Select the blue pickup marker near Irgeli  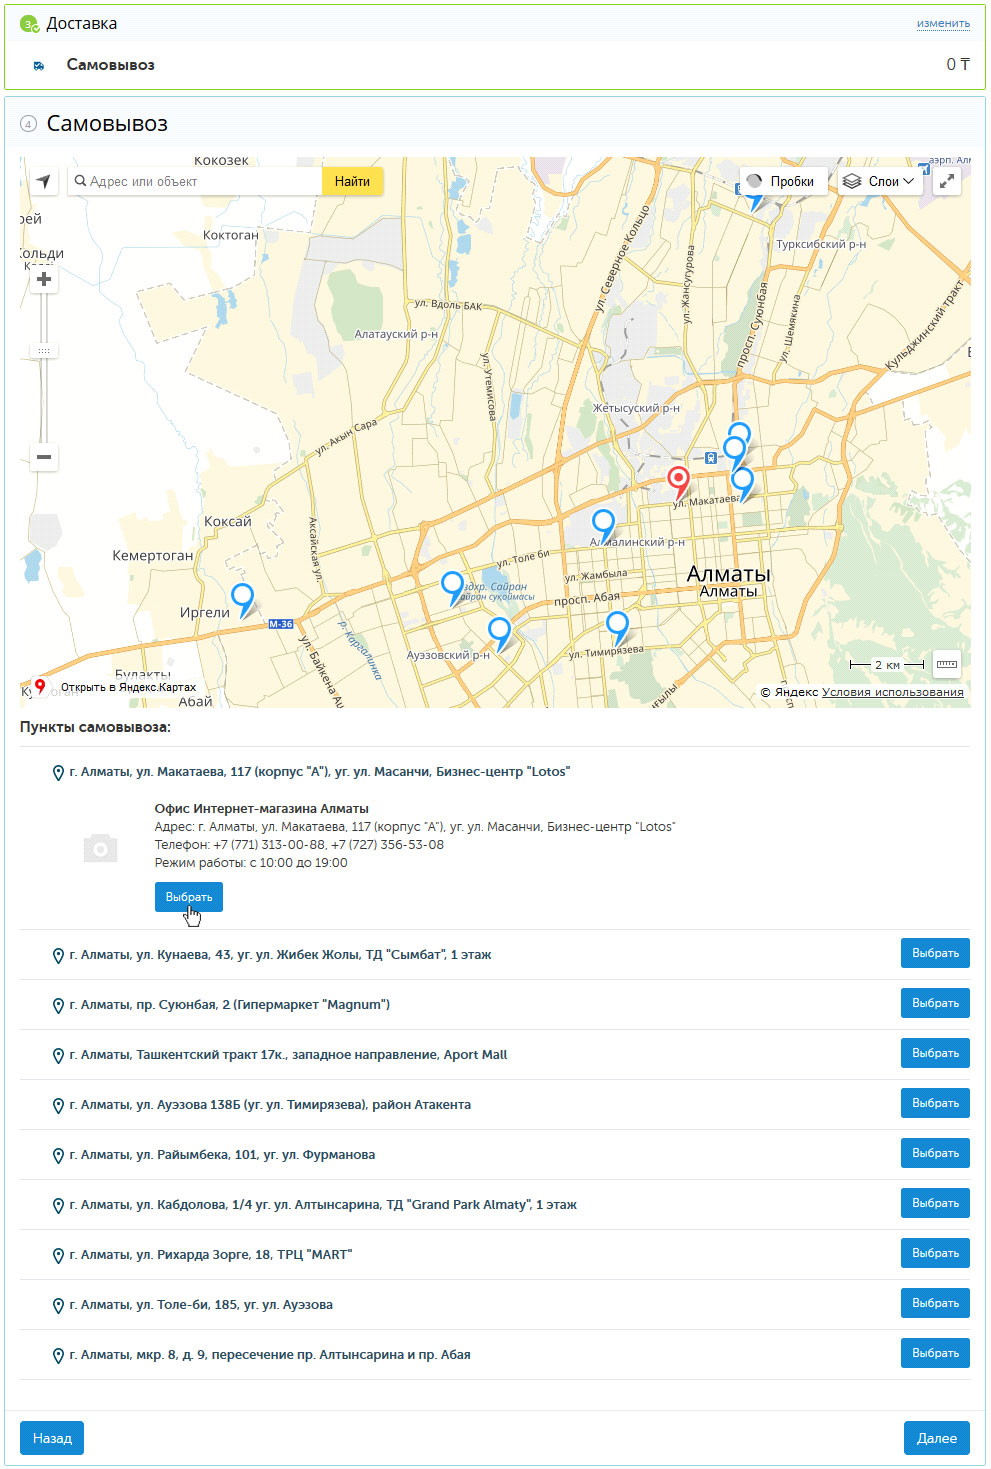242,597
